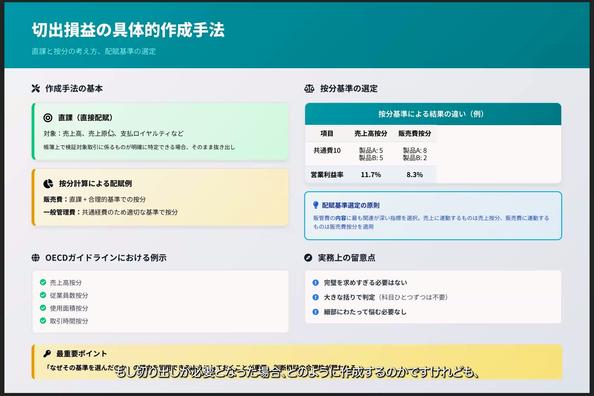Click the 細部にわたって悩む必要なし item text

(x=365, y=312)
